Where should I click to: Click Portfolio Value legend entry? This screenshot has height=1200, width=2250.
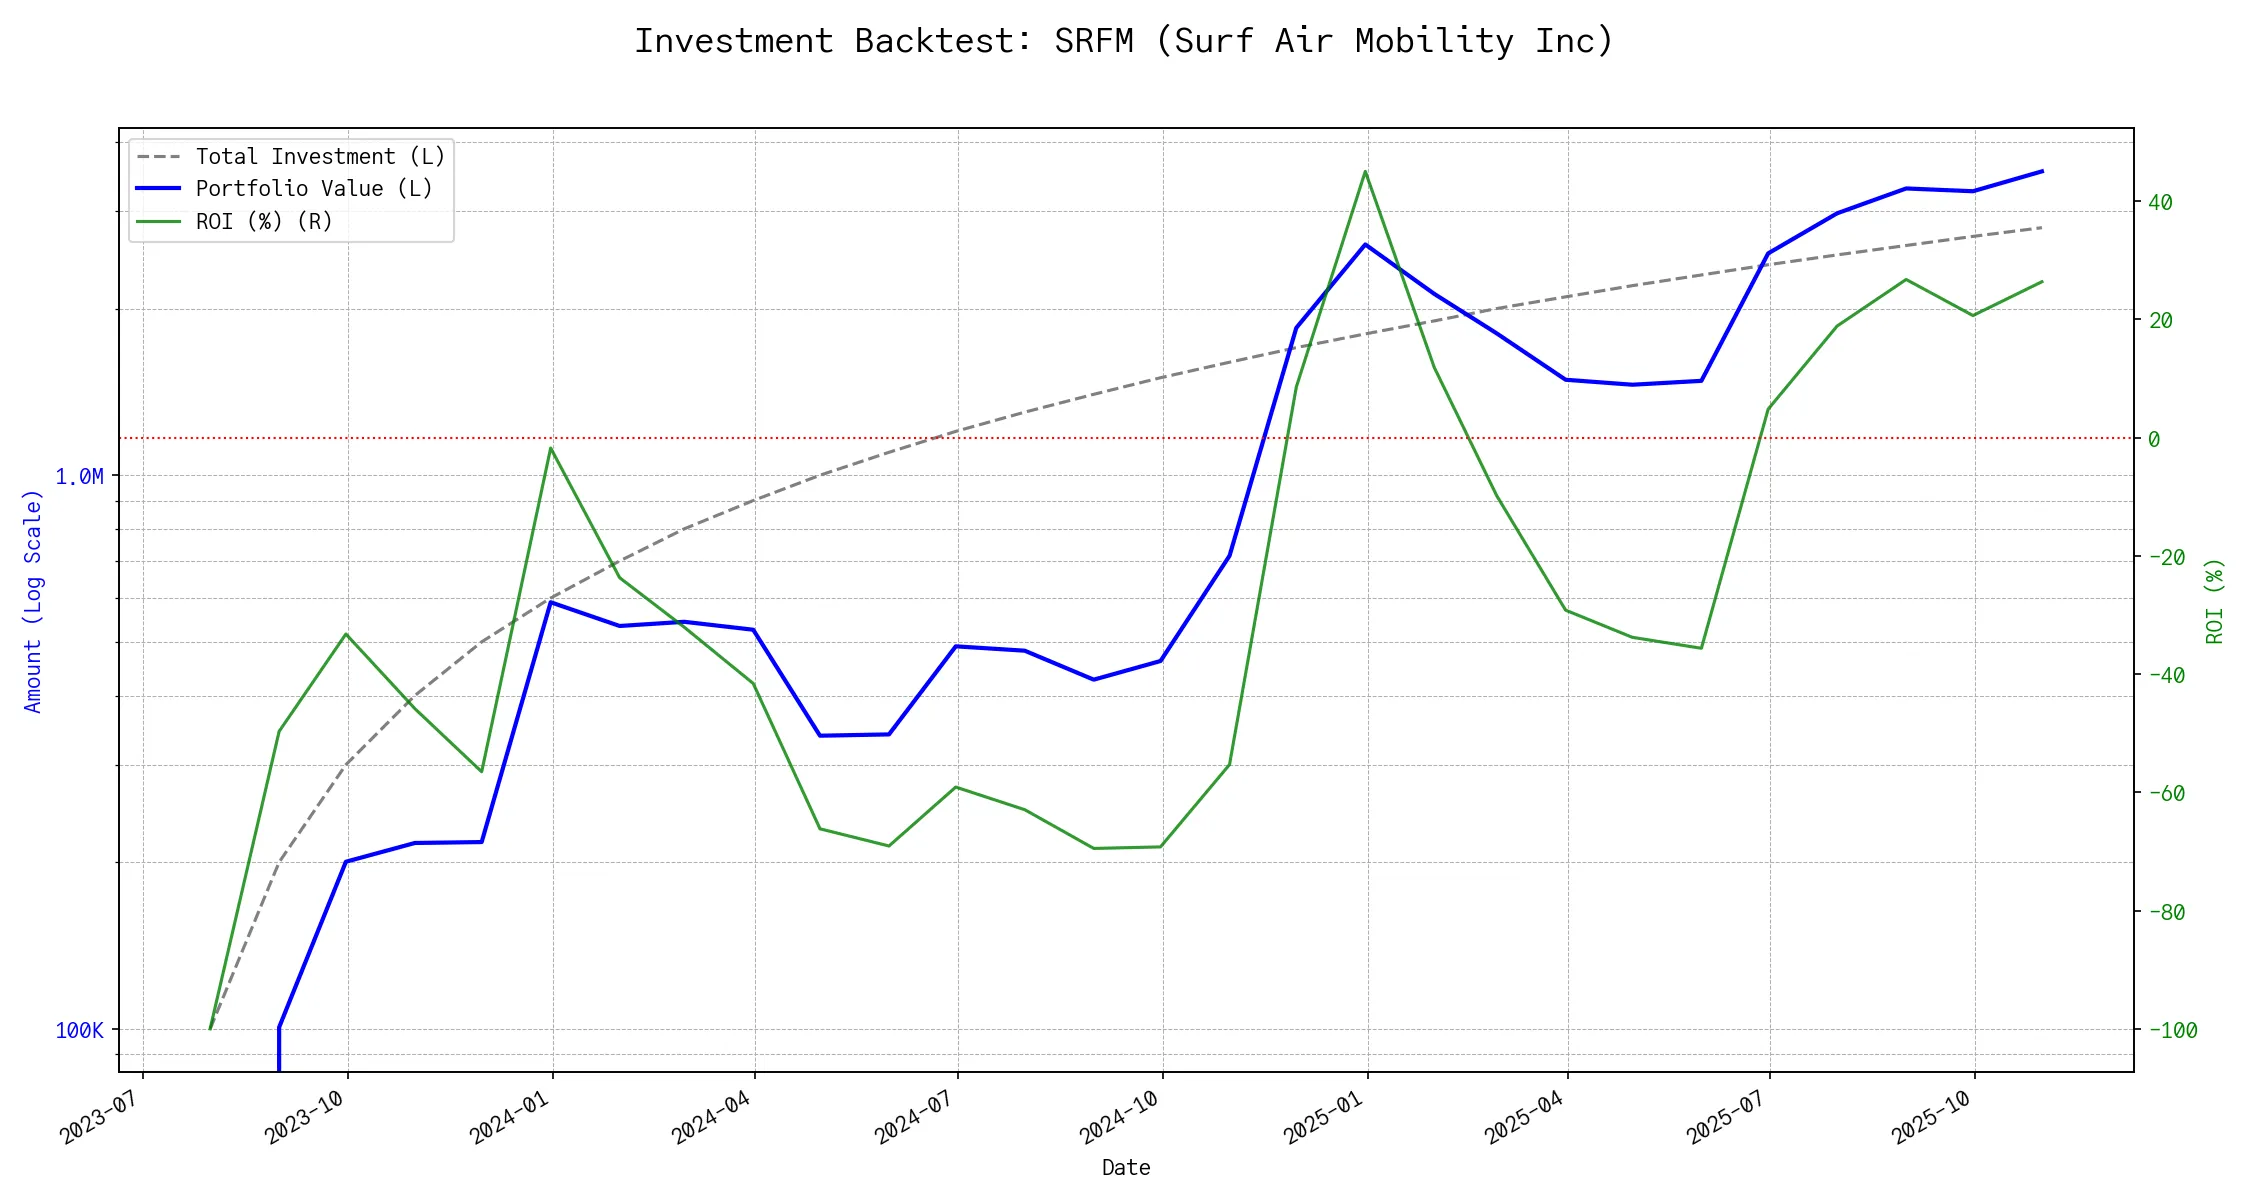[x=314, y=189]
